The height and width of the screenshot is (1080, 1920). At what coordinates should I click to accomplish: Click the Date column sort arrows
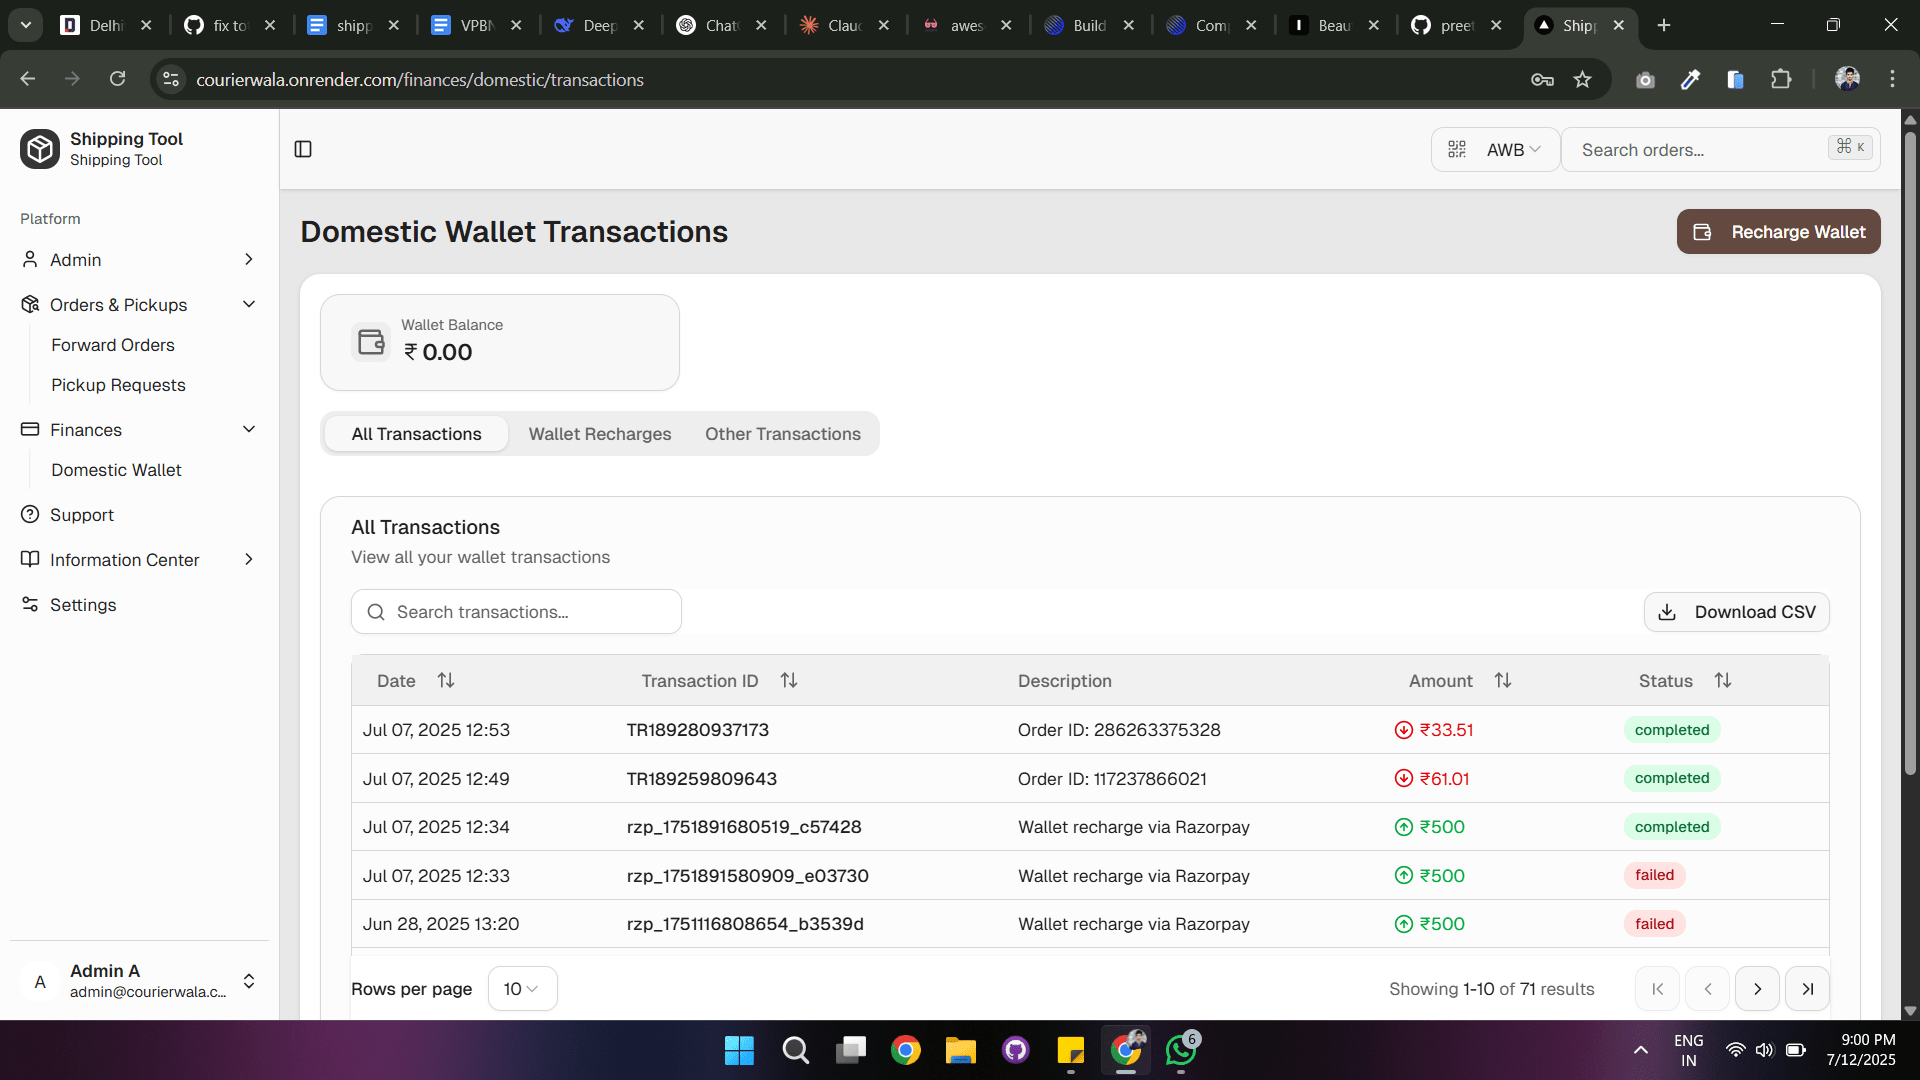(446, 680)
